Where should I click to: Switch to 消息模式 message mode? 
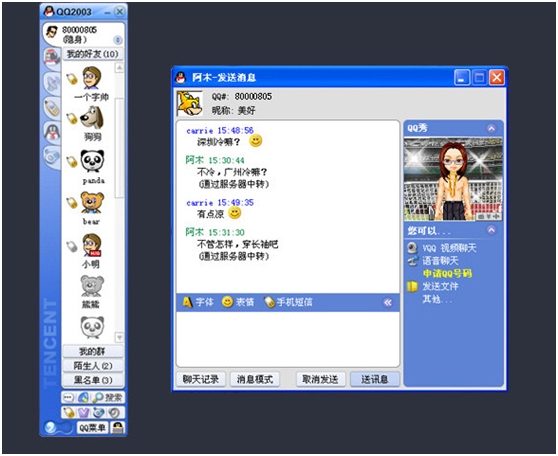pyautogui.click(x=255, y=379)
